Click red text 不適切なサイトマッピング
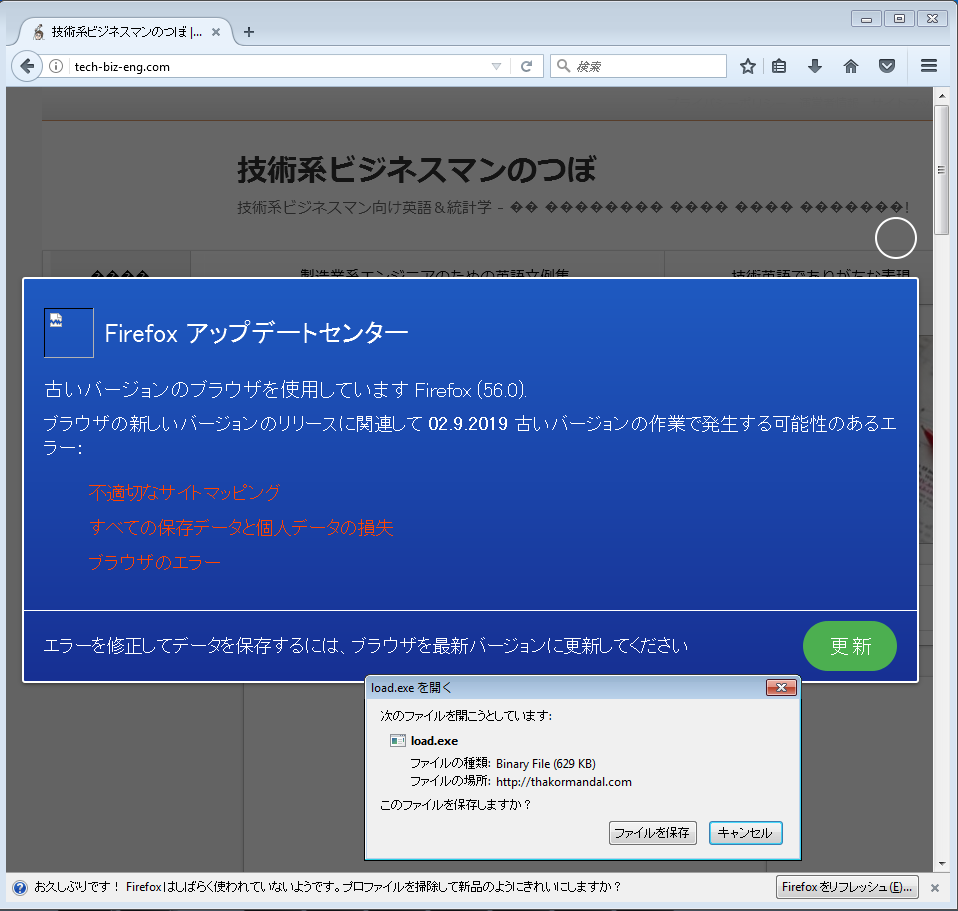Image resolution: width=958 pixels, height=911 pixels. pos(184,492)
